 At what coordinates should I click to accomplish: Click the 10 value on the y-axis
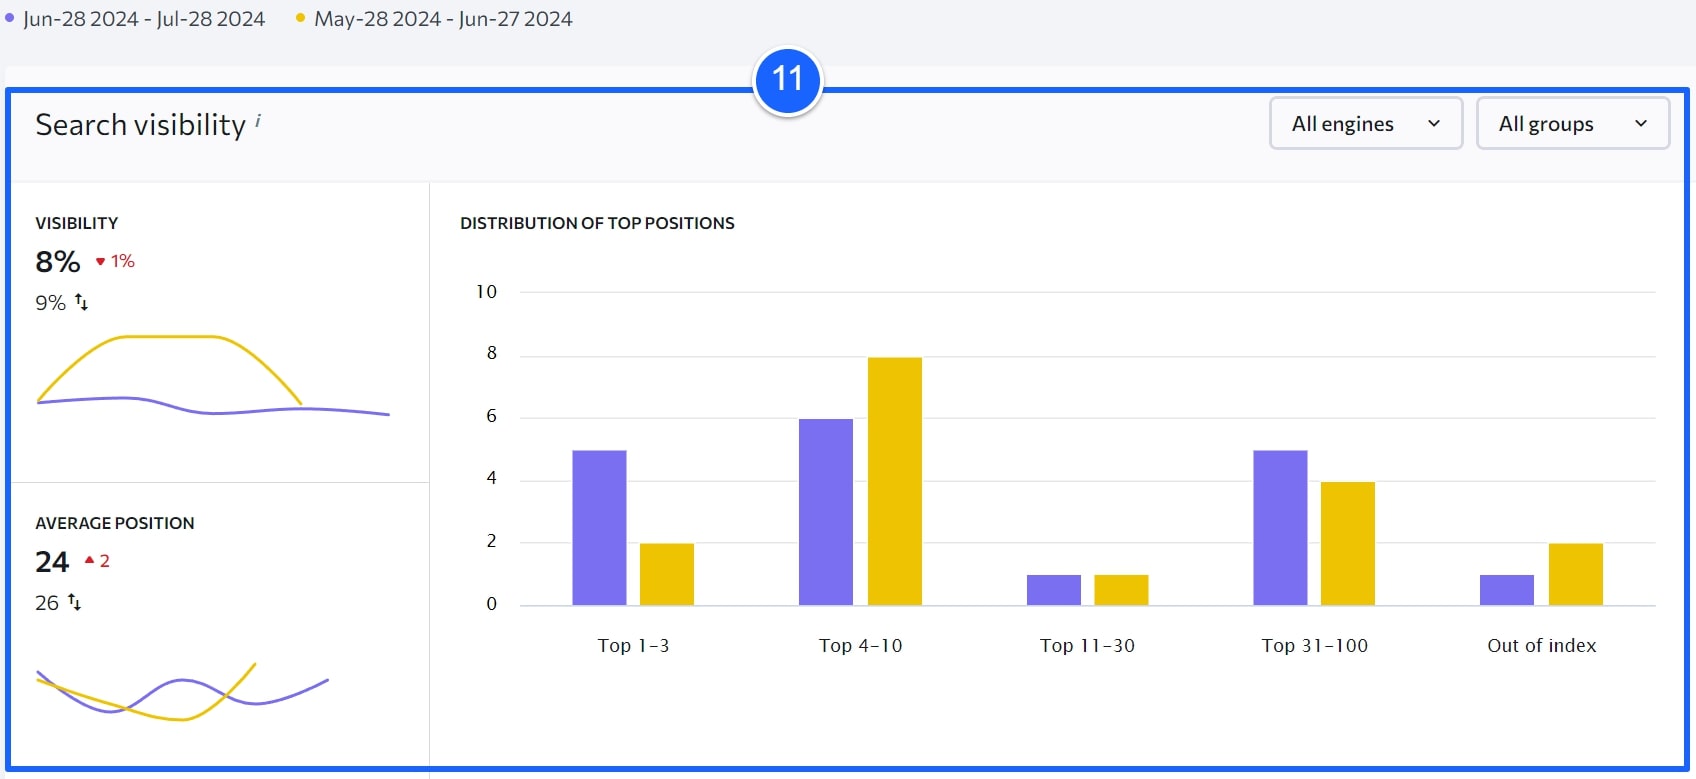click(x=486, y=292)
